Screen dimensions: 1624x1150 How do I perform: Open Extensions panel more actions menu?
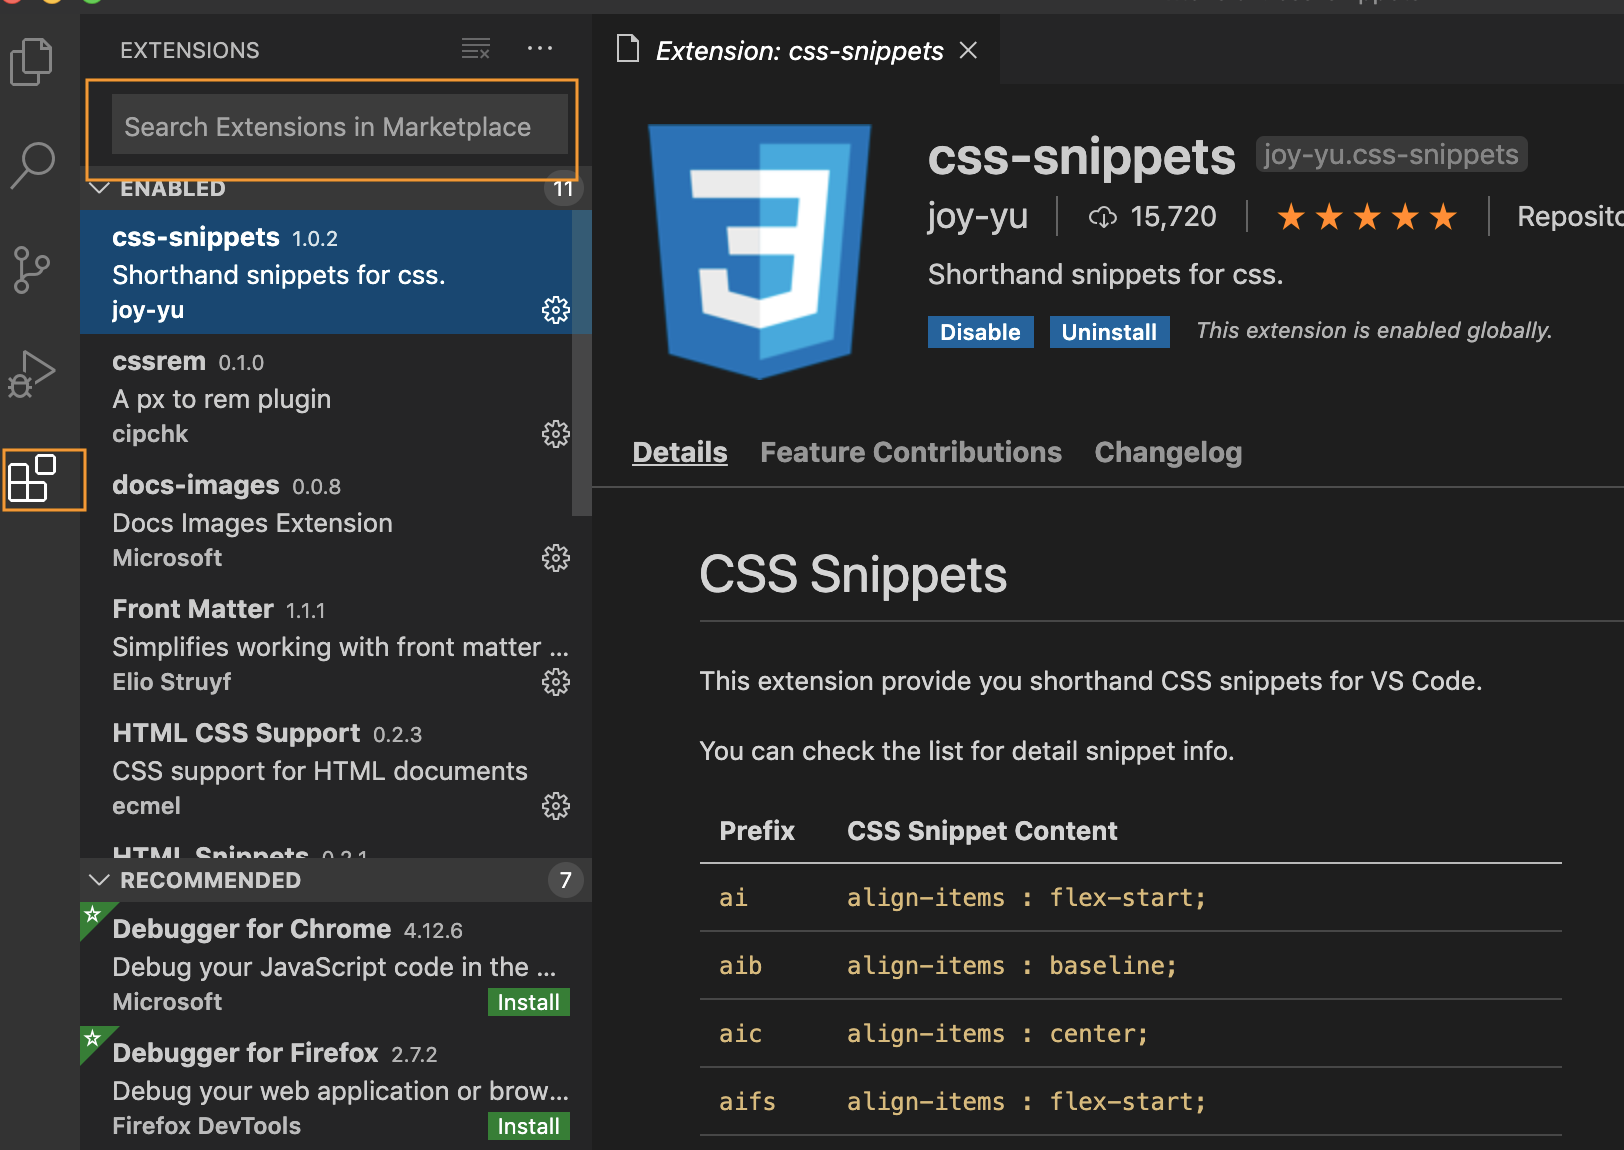point(540,49)
